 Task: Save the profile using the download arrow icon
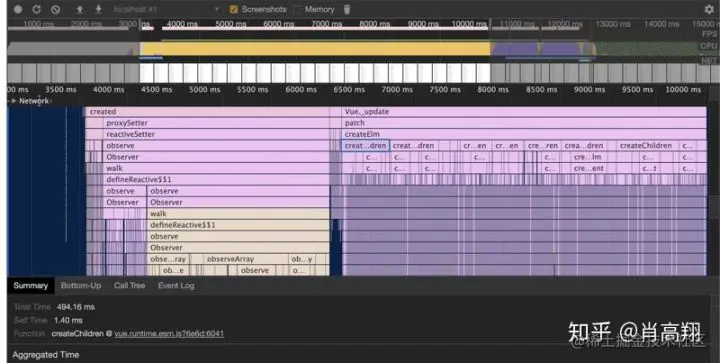[98, 9]
